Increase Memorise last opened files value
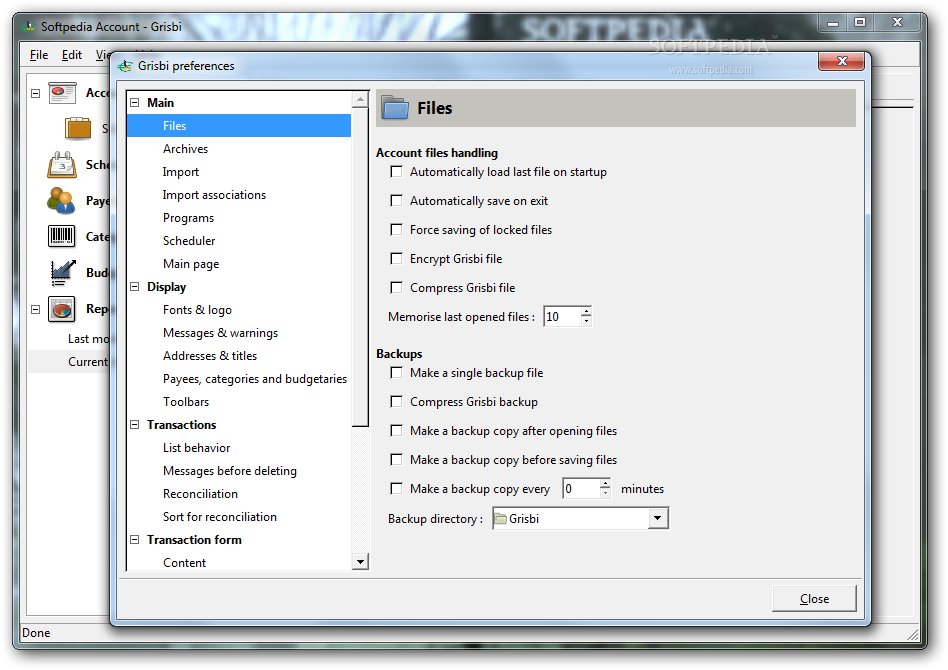This screenshot has width=948, height=670. coord(586,311)
